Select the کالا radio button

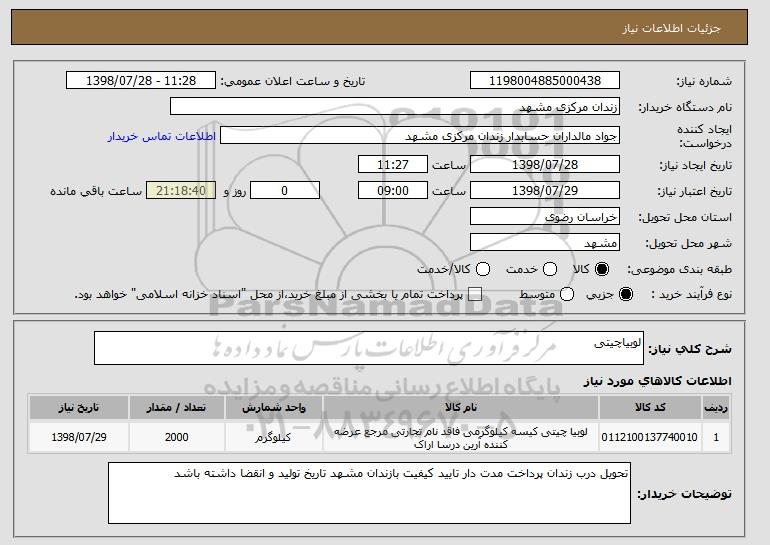pos(602,269)
